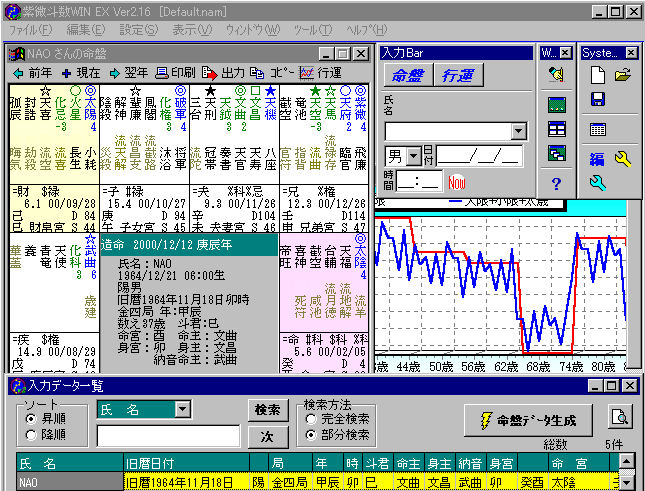Open the 表示(V) menu
Screen dimensions: 645x491
tap(191, 30)
